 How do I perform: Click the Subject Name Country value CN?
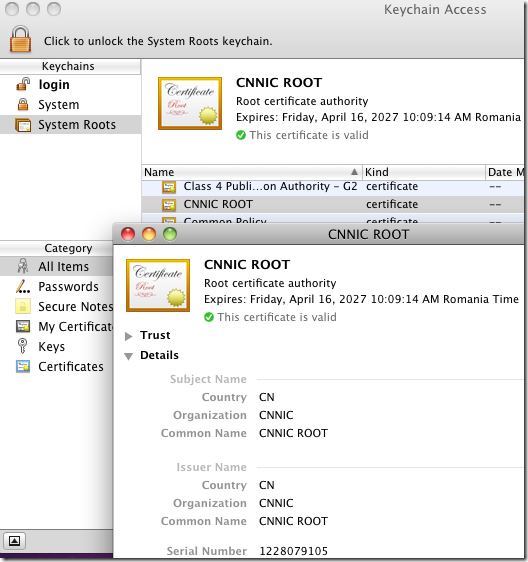click(267, 397)
